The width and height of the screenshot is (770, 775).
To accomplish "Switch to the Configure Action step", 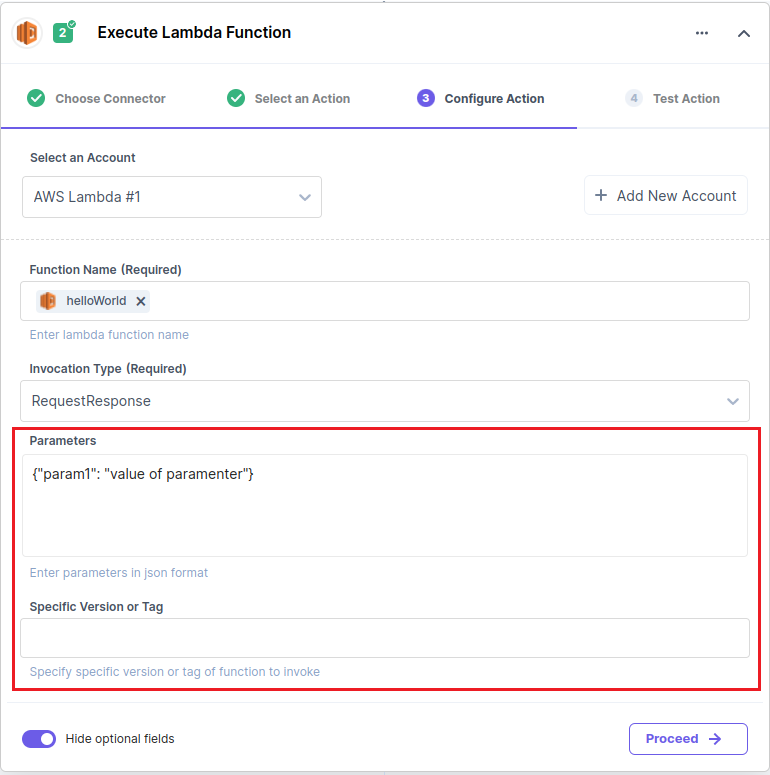I will coord(481,98).
